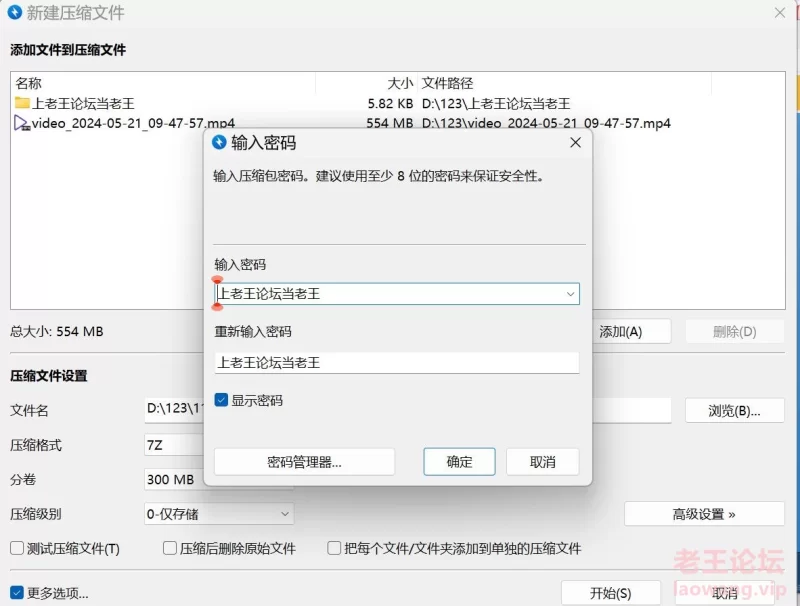Select the video file icon for the mp4

[22, 123]
